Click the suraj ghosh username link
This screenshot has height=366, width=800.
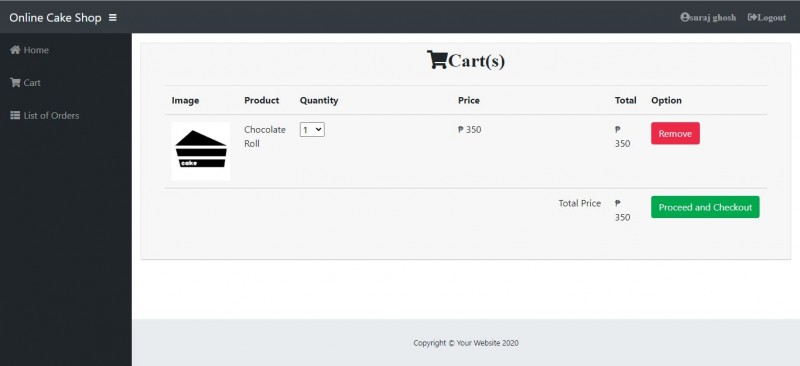click(x=713, y=17)
